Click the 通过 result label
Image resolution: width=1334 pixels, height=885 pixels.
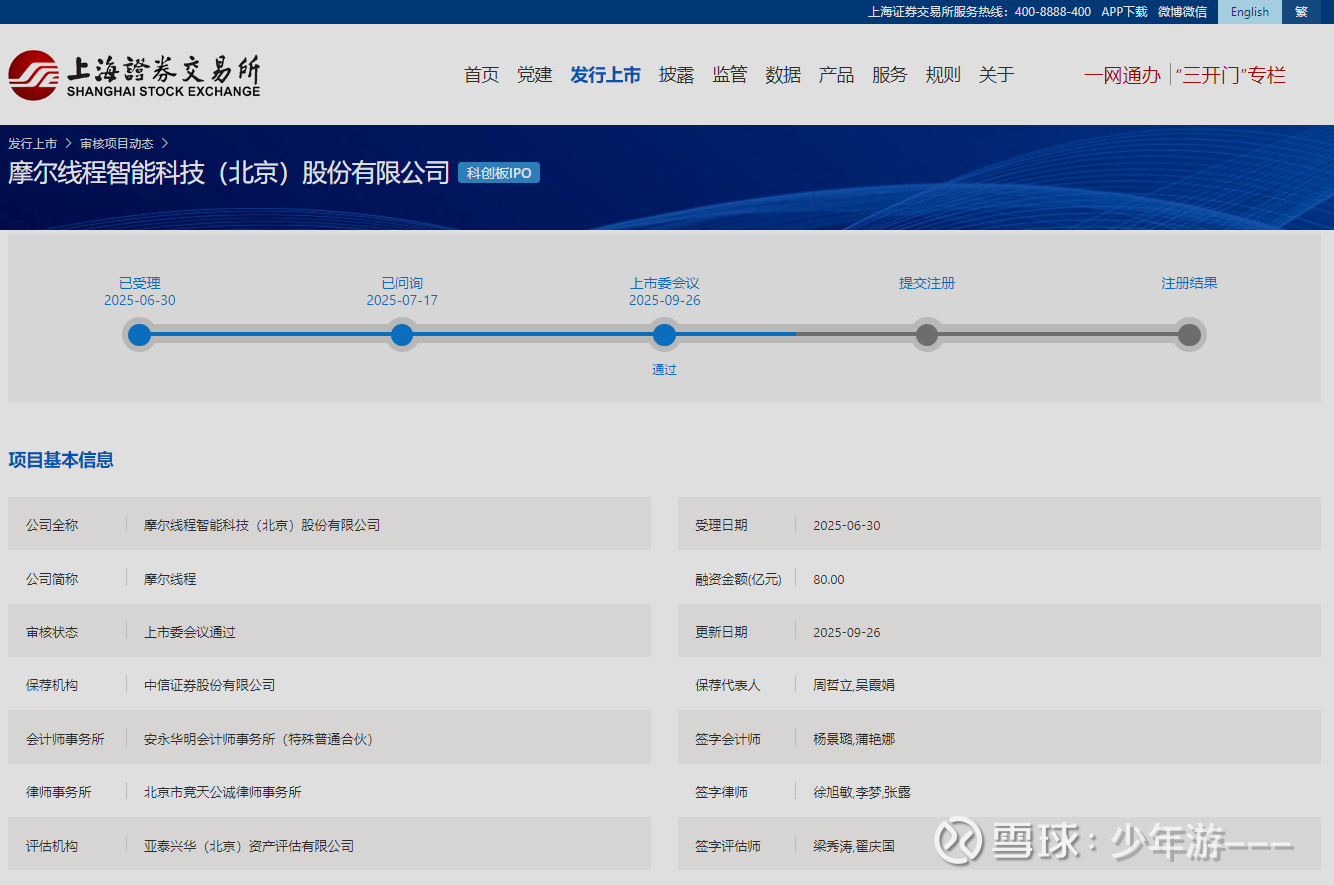point(664,370)
